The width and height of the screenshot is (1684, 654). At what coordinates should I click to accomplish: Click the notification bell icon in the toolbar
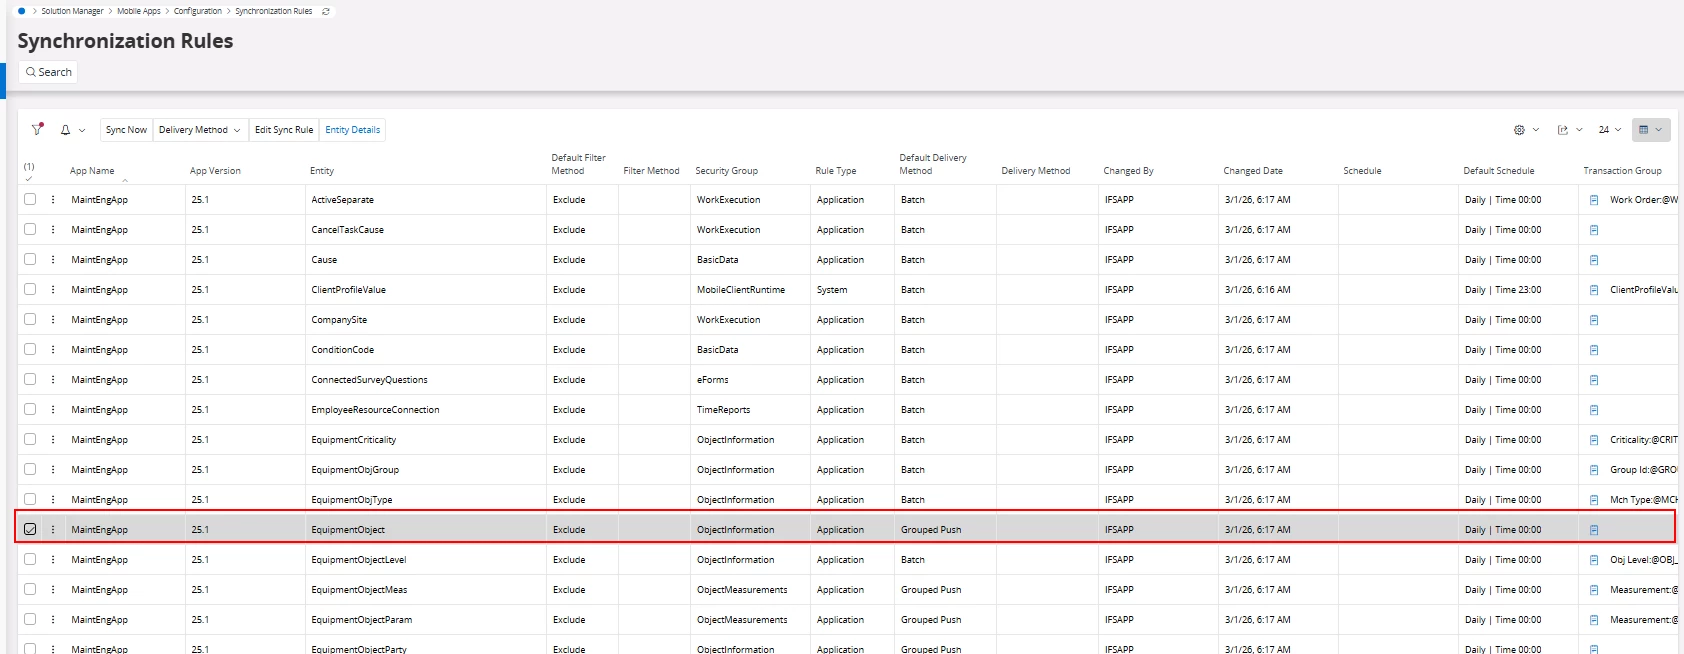click(65, 130)
